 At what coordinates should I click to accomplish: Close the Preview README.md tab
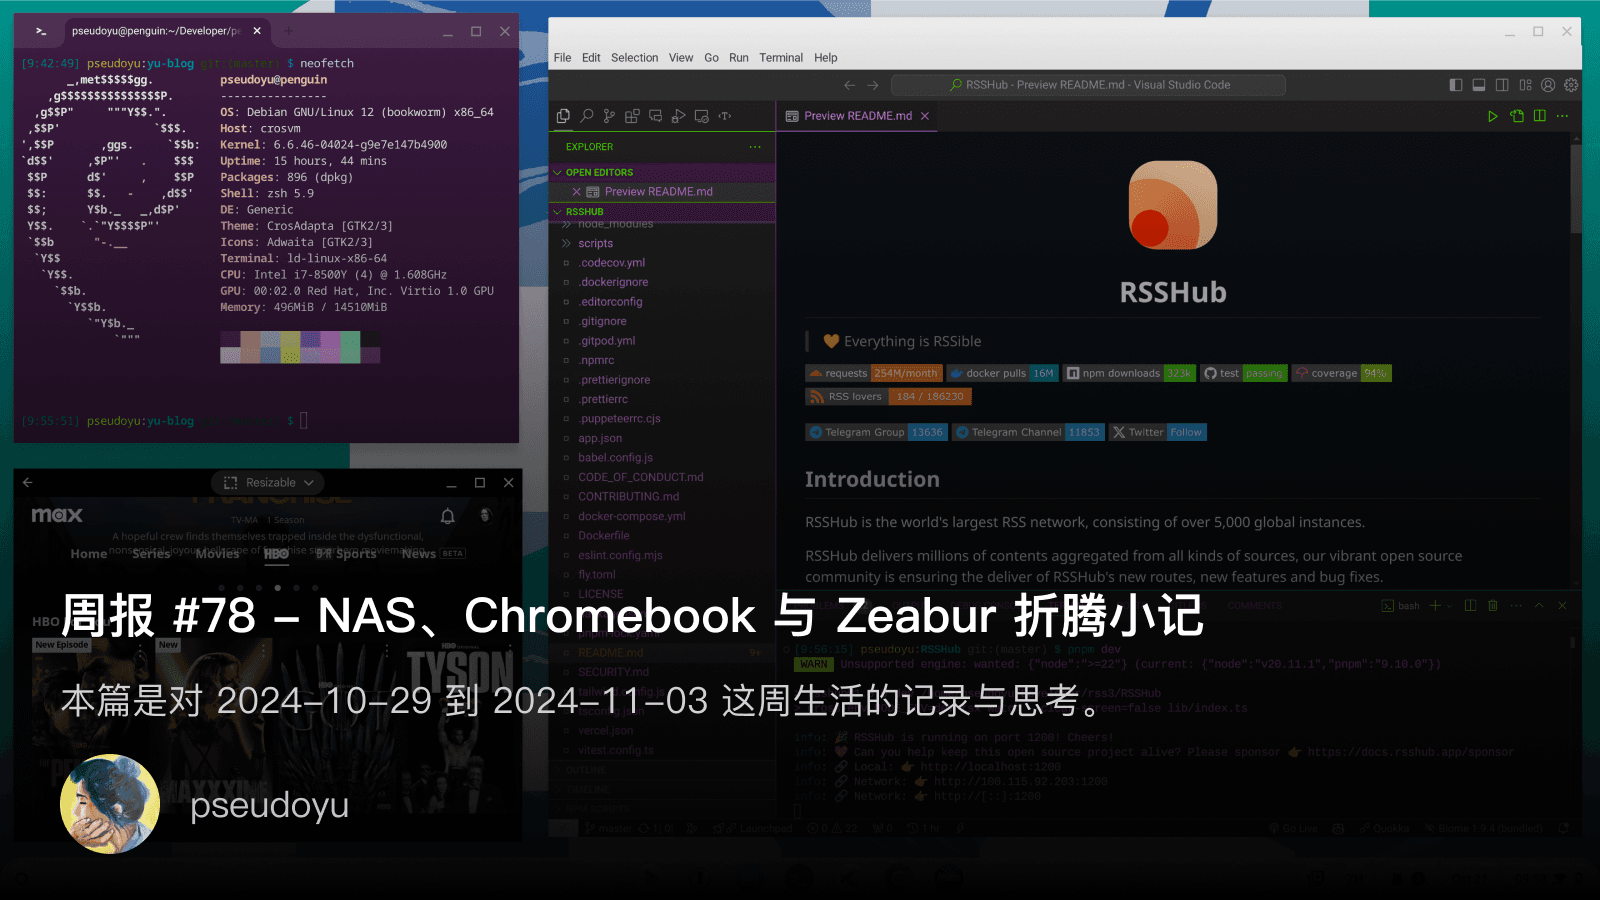point(925,116)
